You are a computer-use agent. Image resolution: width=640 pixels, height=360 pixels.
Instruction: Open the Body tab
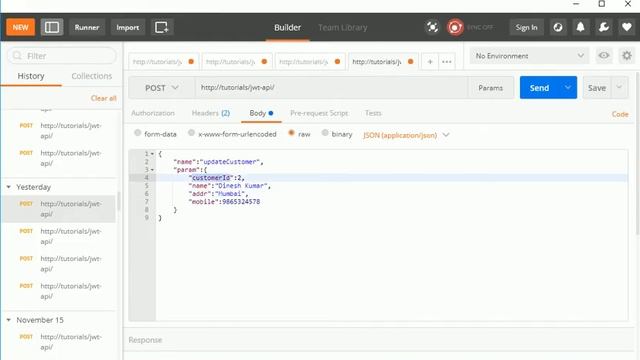(261, 113)
